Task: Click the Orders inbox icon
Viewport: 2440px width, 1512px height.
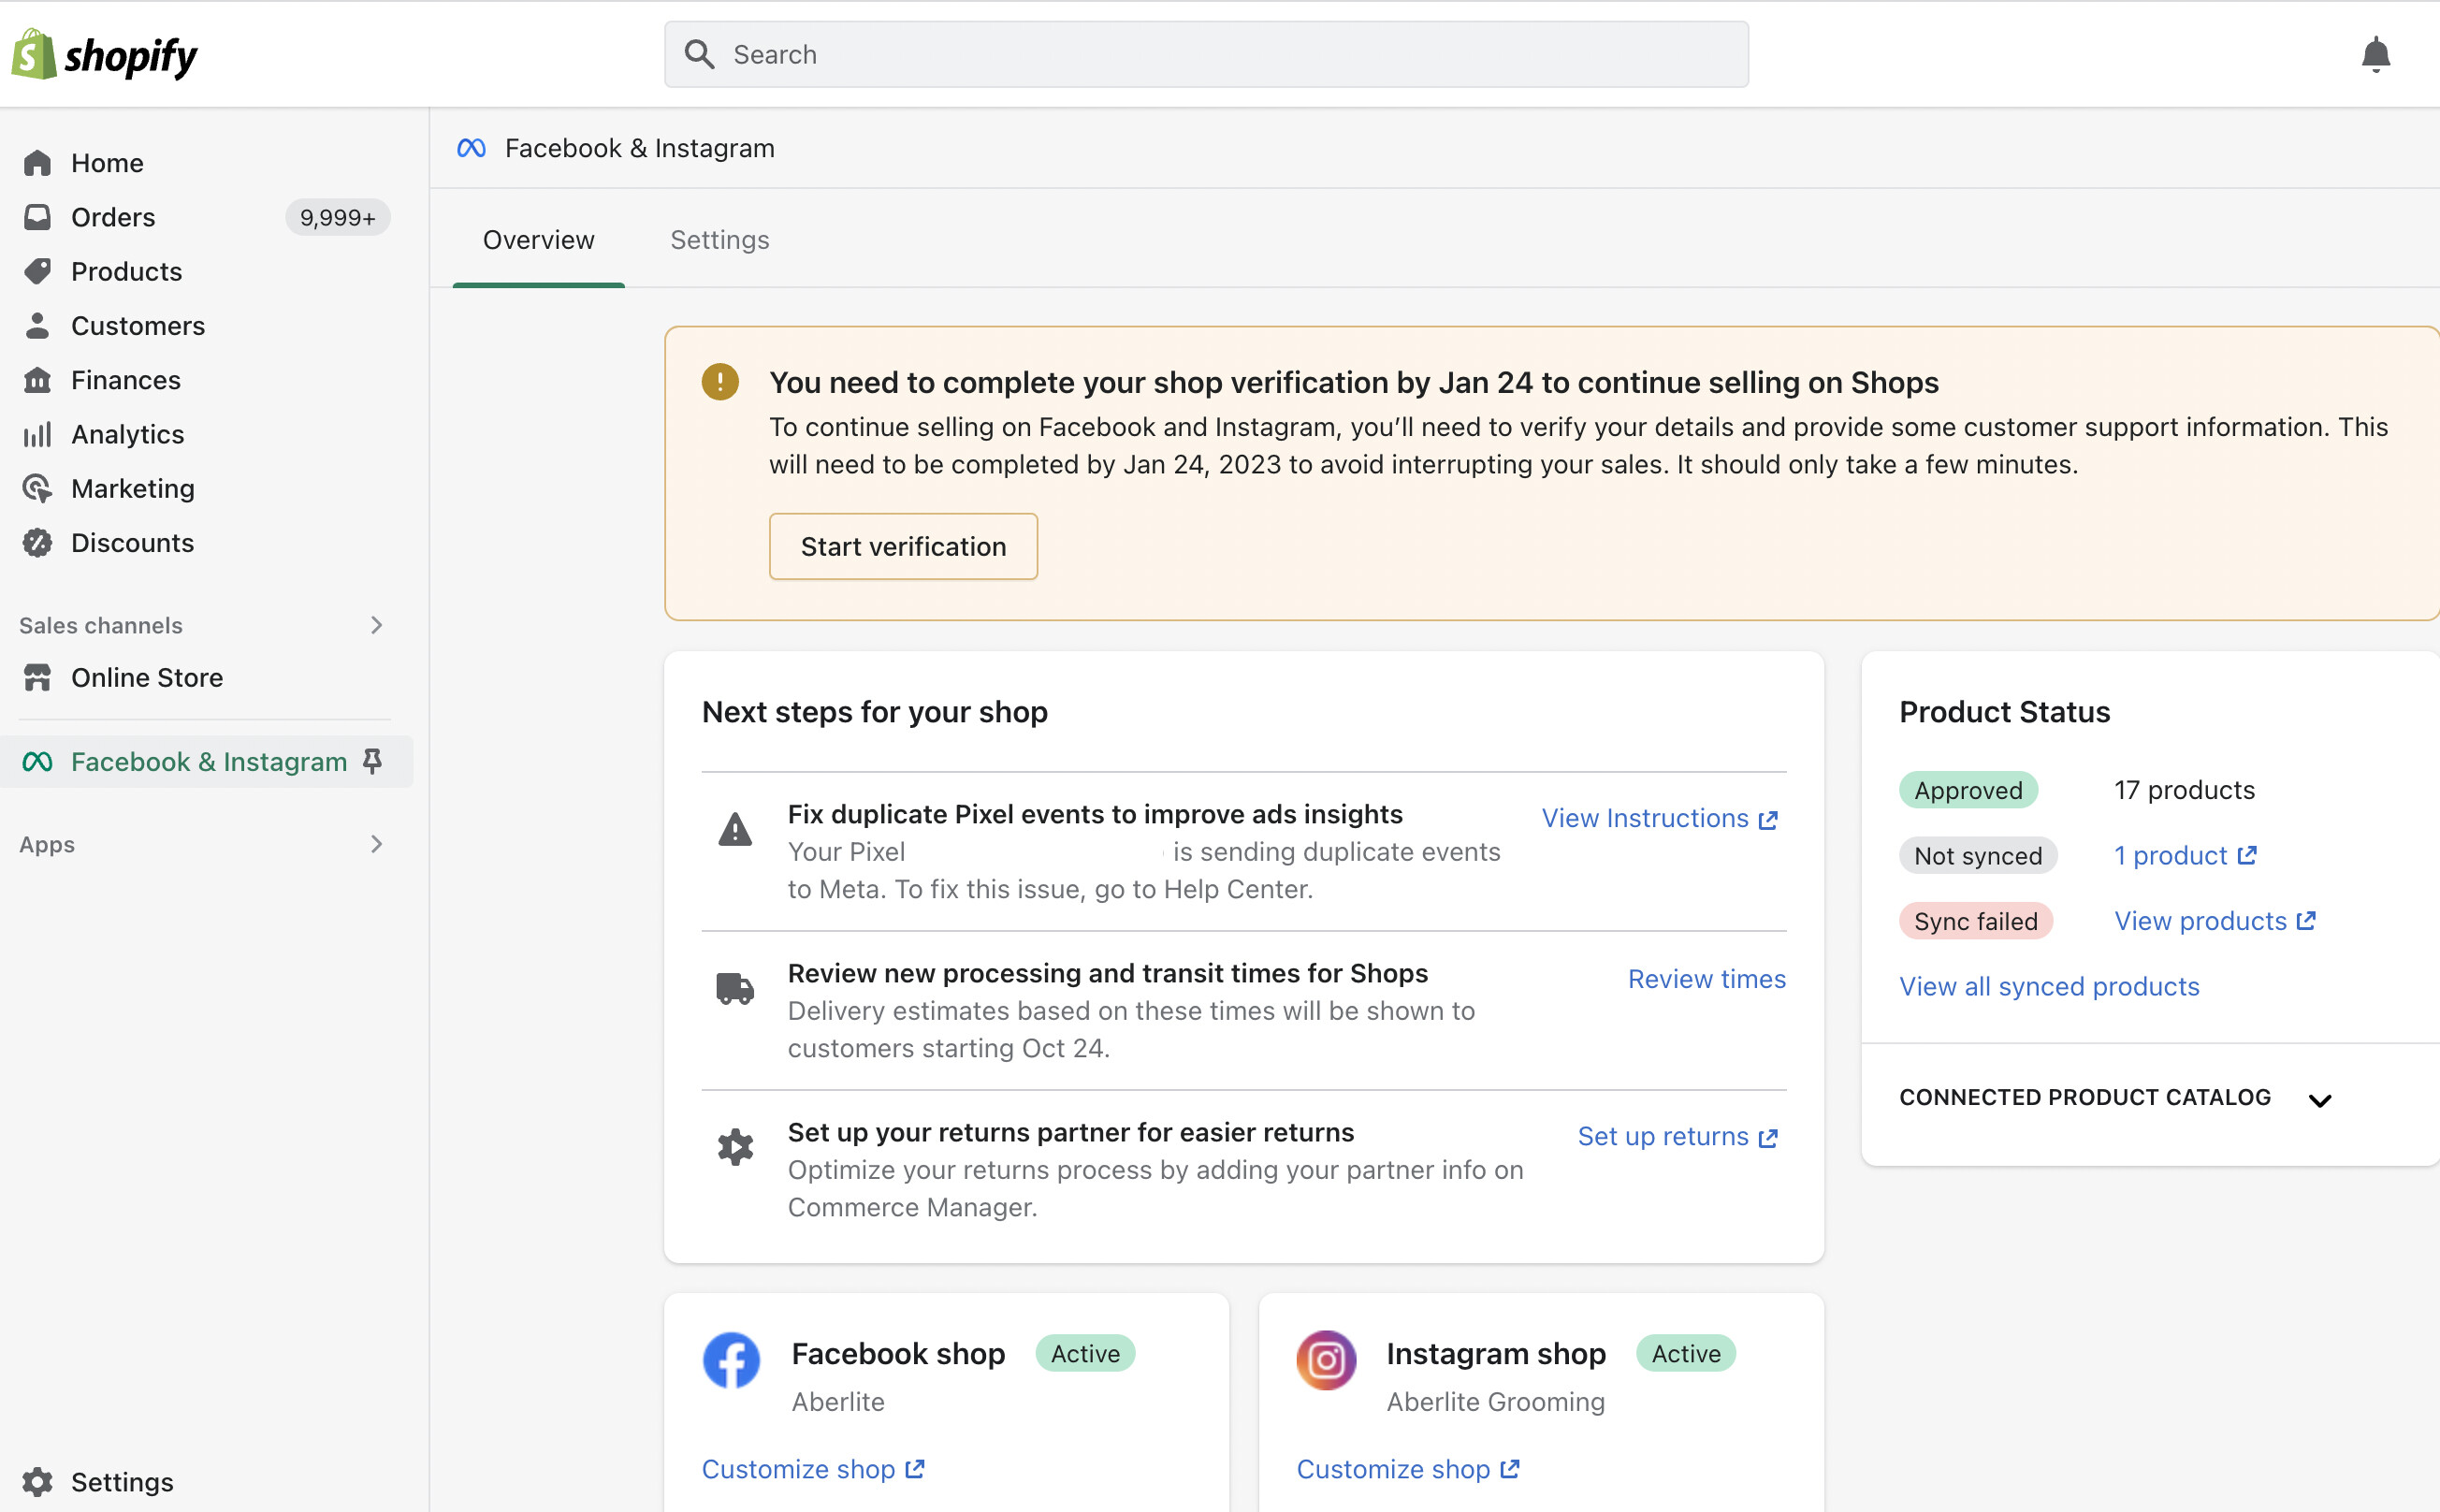Action: click(37, 217)
